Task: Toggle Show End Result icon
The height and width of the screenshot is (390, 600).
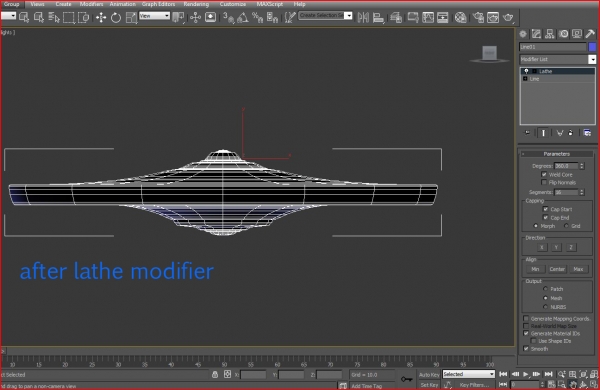Action: tap(543, 133)
